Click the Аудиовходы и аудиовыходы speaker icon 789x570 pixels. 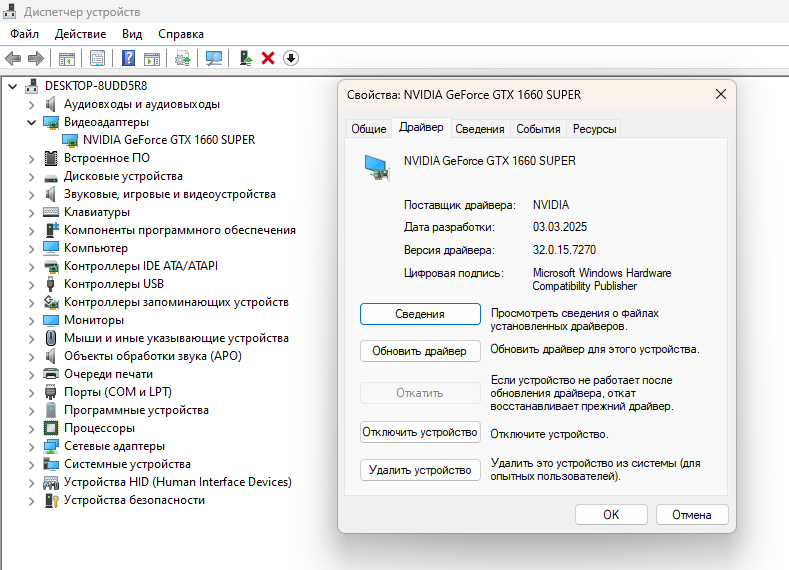51,104
